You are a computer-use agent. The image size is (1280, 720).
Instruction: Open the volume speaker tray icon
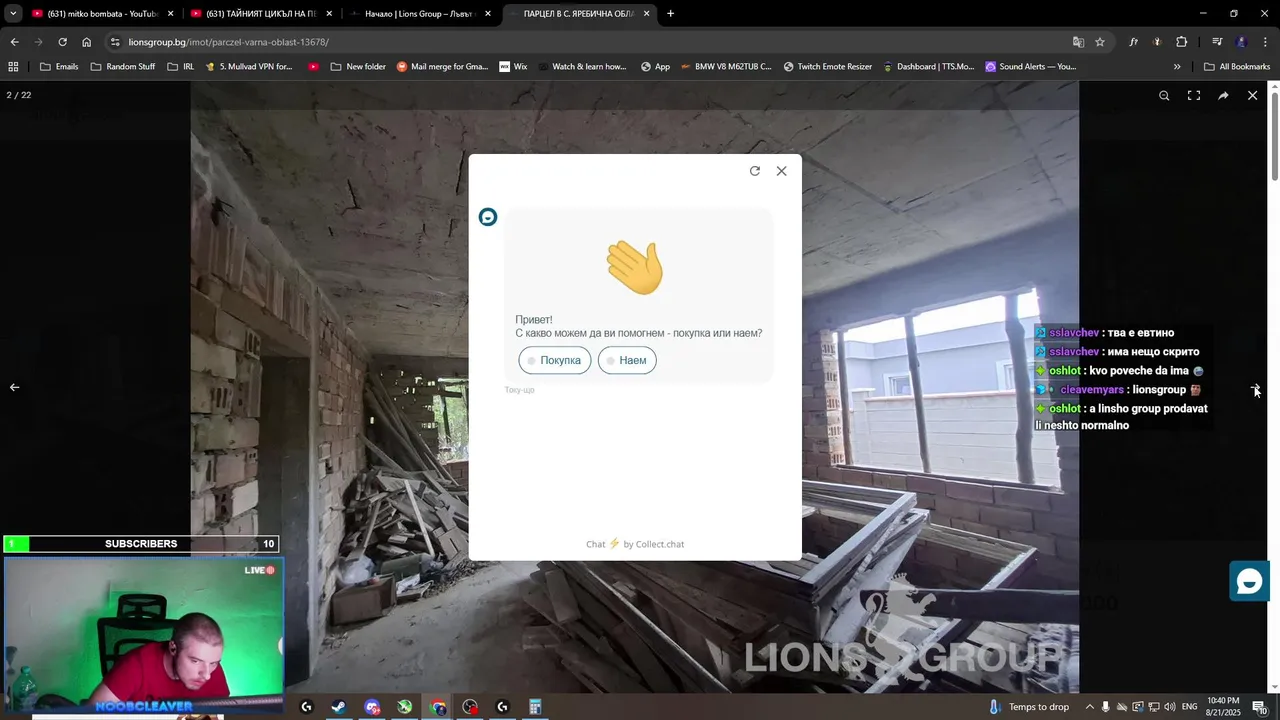[1168, 707]
